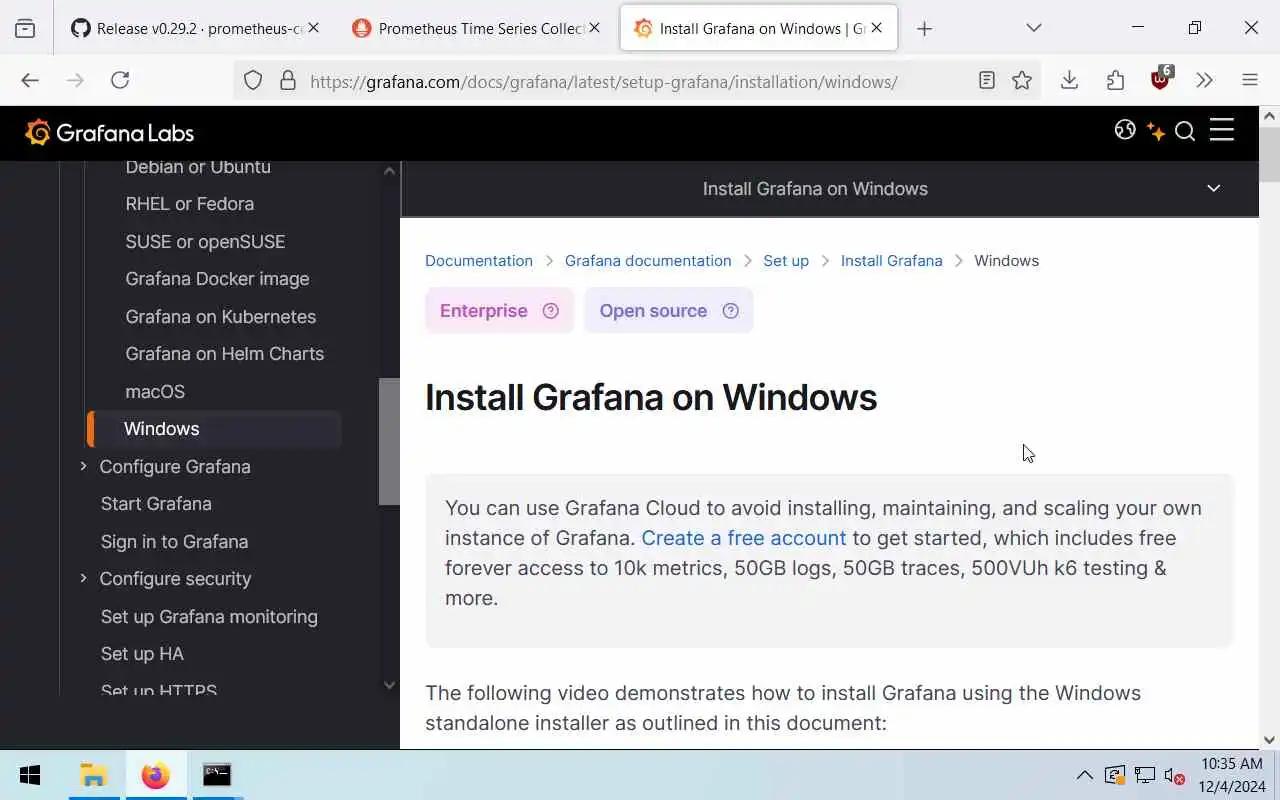
Task: Bookmark this page with the star
Action: [1022, 81]
